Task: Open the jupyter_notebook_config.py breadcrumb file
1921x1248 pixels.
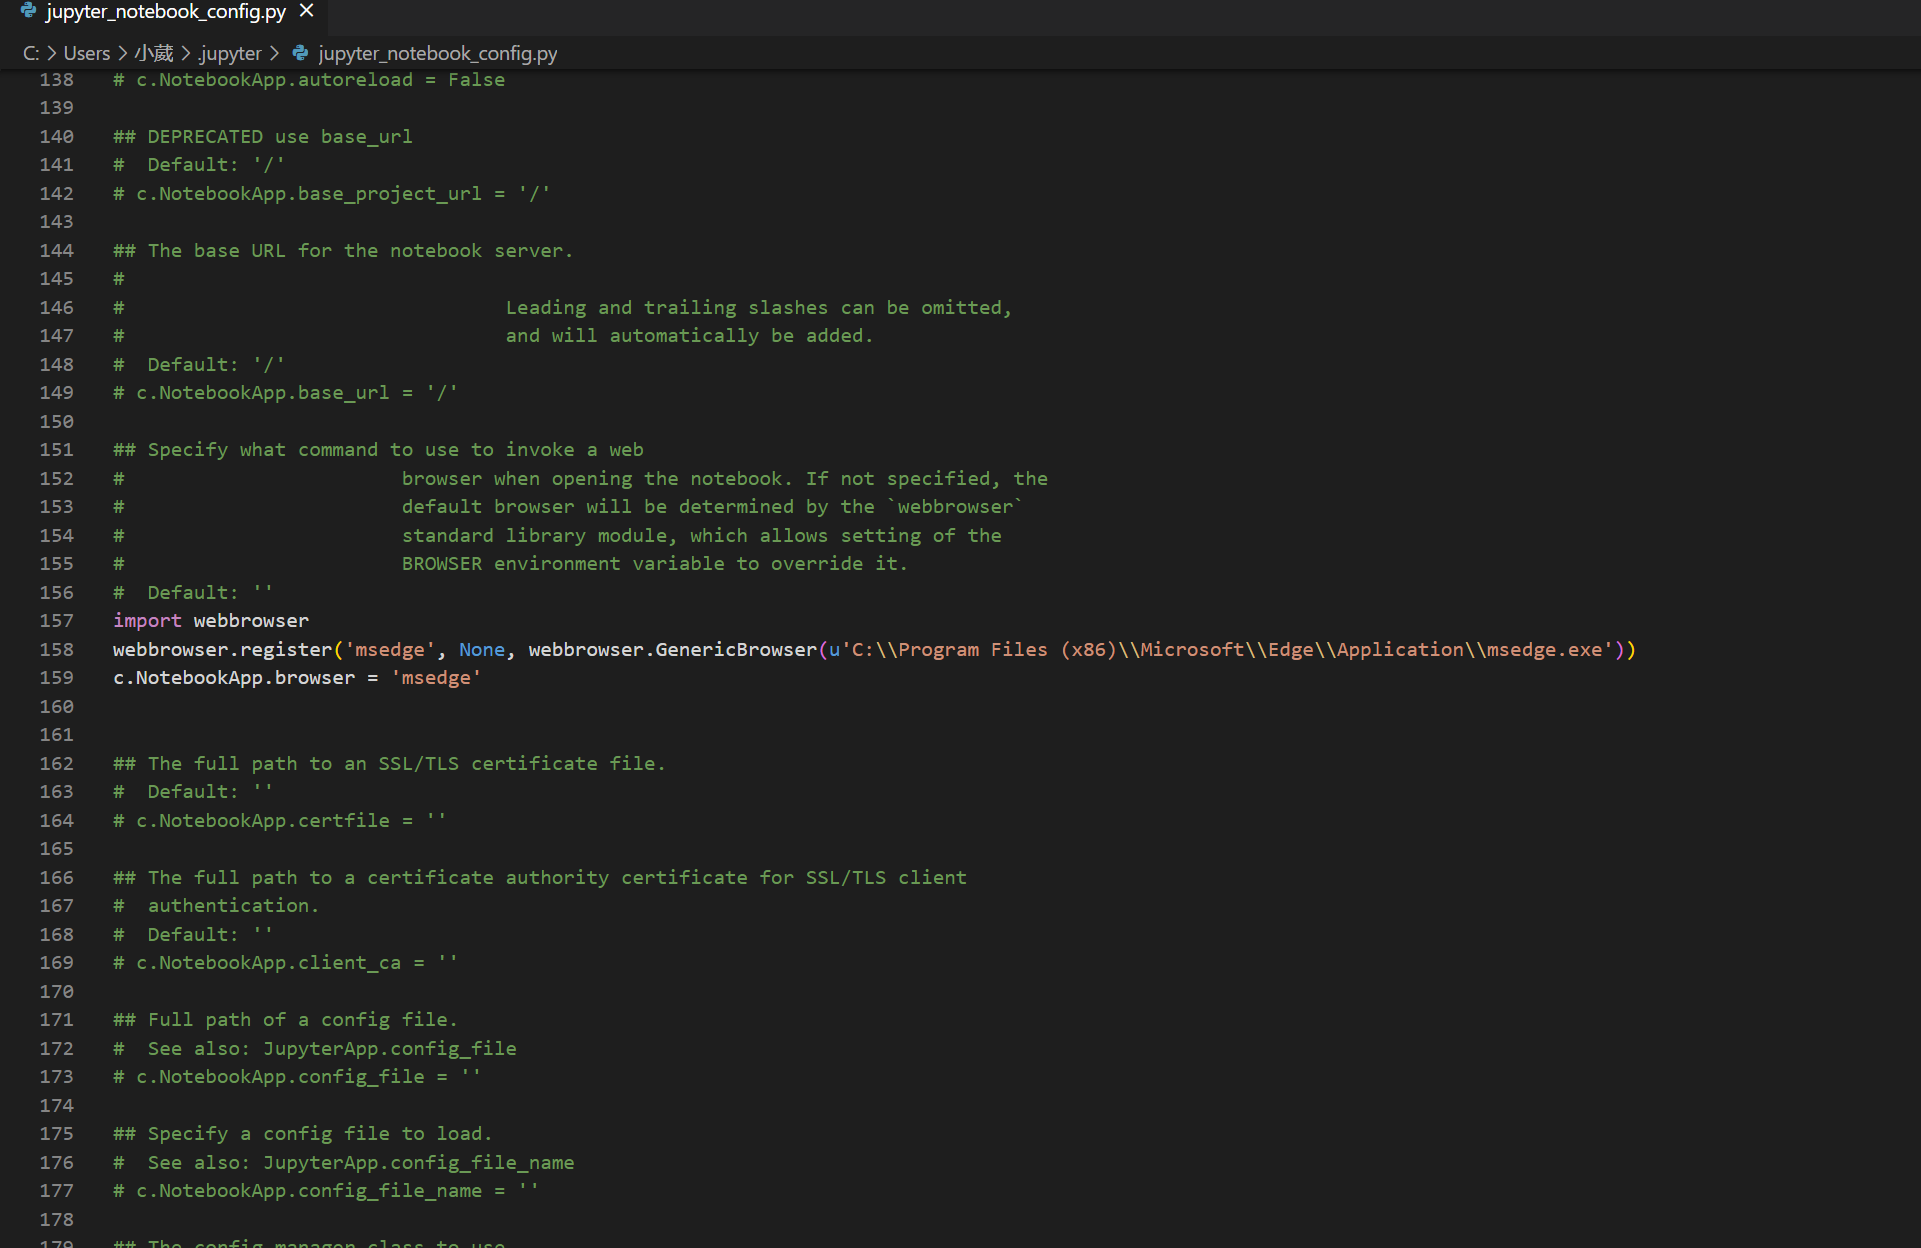Action: (438, 53)
